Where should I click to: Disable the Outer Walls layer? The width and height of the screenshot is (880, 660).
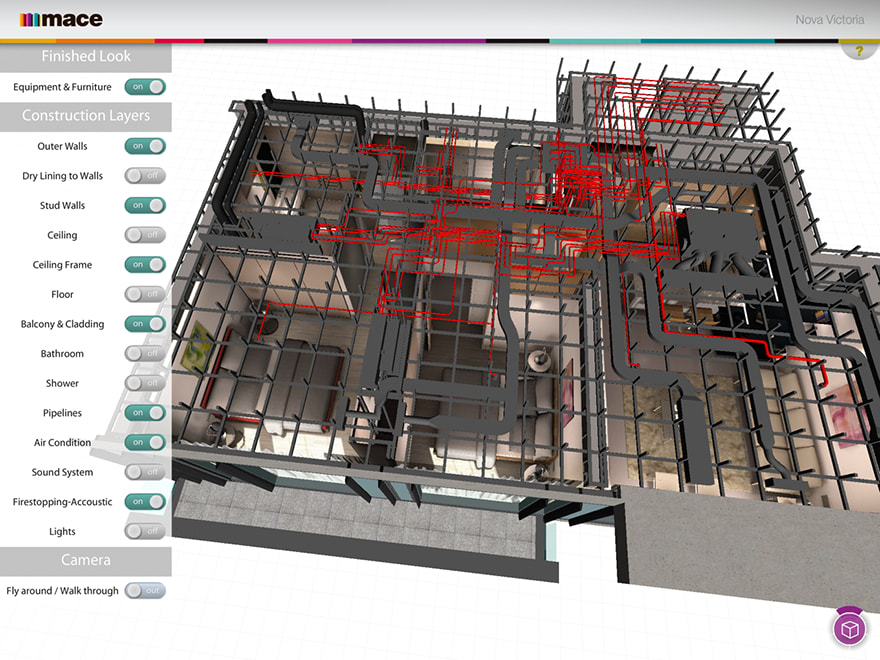point(145,146)
